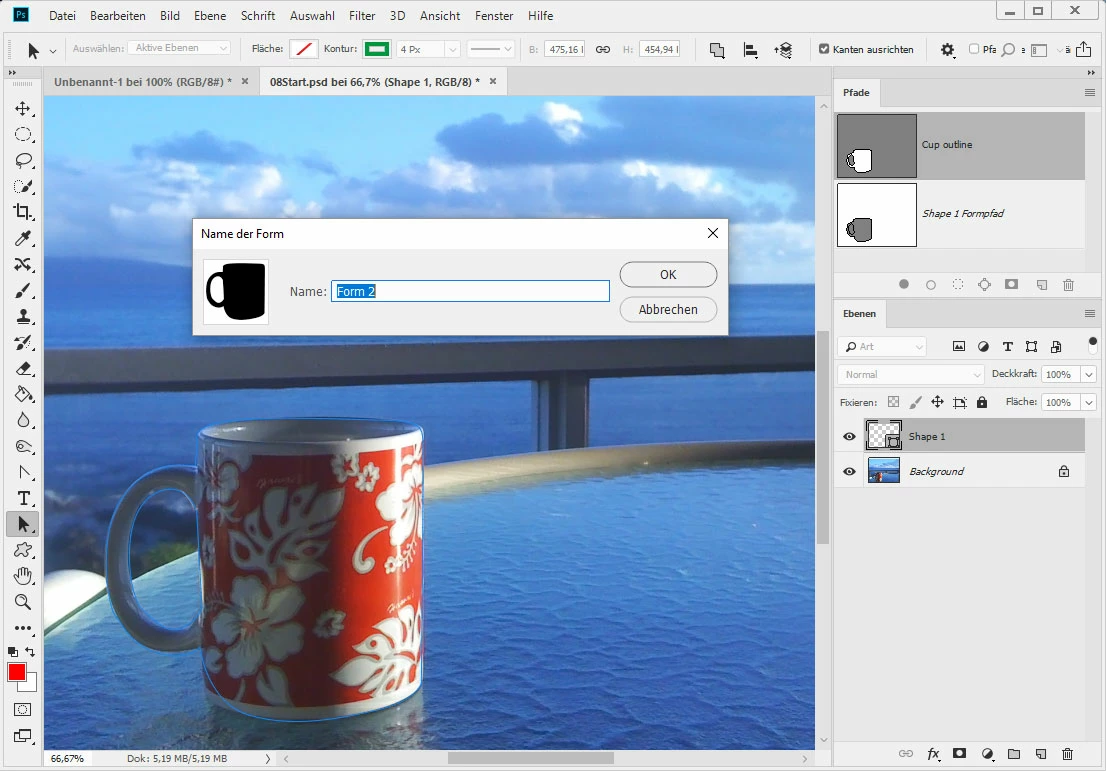Open the Fenster menu
Image resolution: width=1106 pixels, height=771 pixels.
tap(494, 16)
